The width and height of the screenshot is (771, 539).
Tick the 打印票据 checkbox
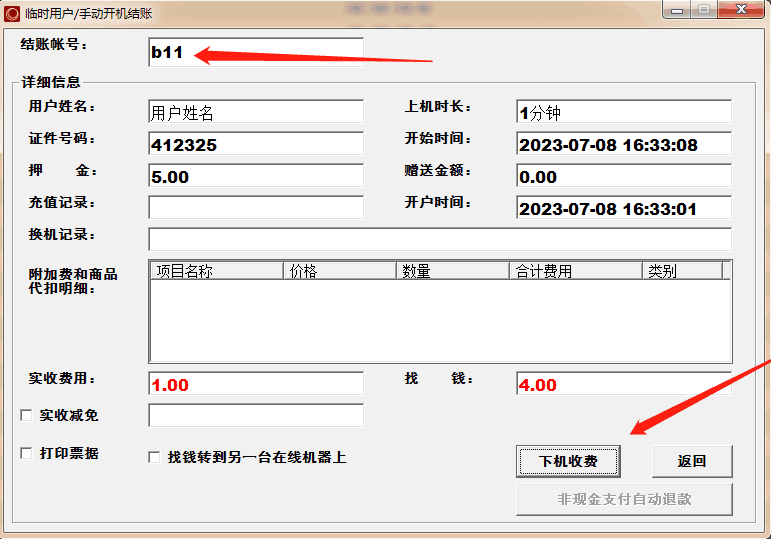click(26, 453)
